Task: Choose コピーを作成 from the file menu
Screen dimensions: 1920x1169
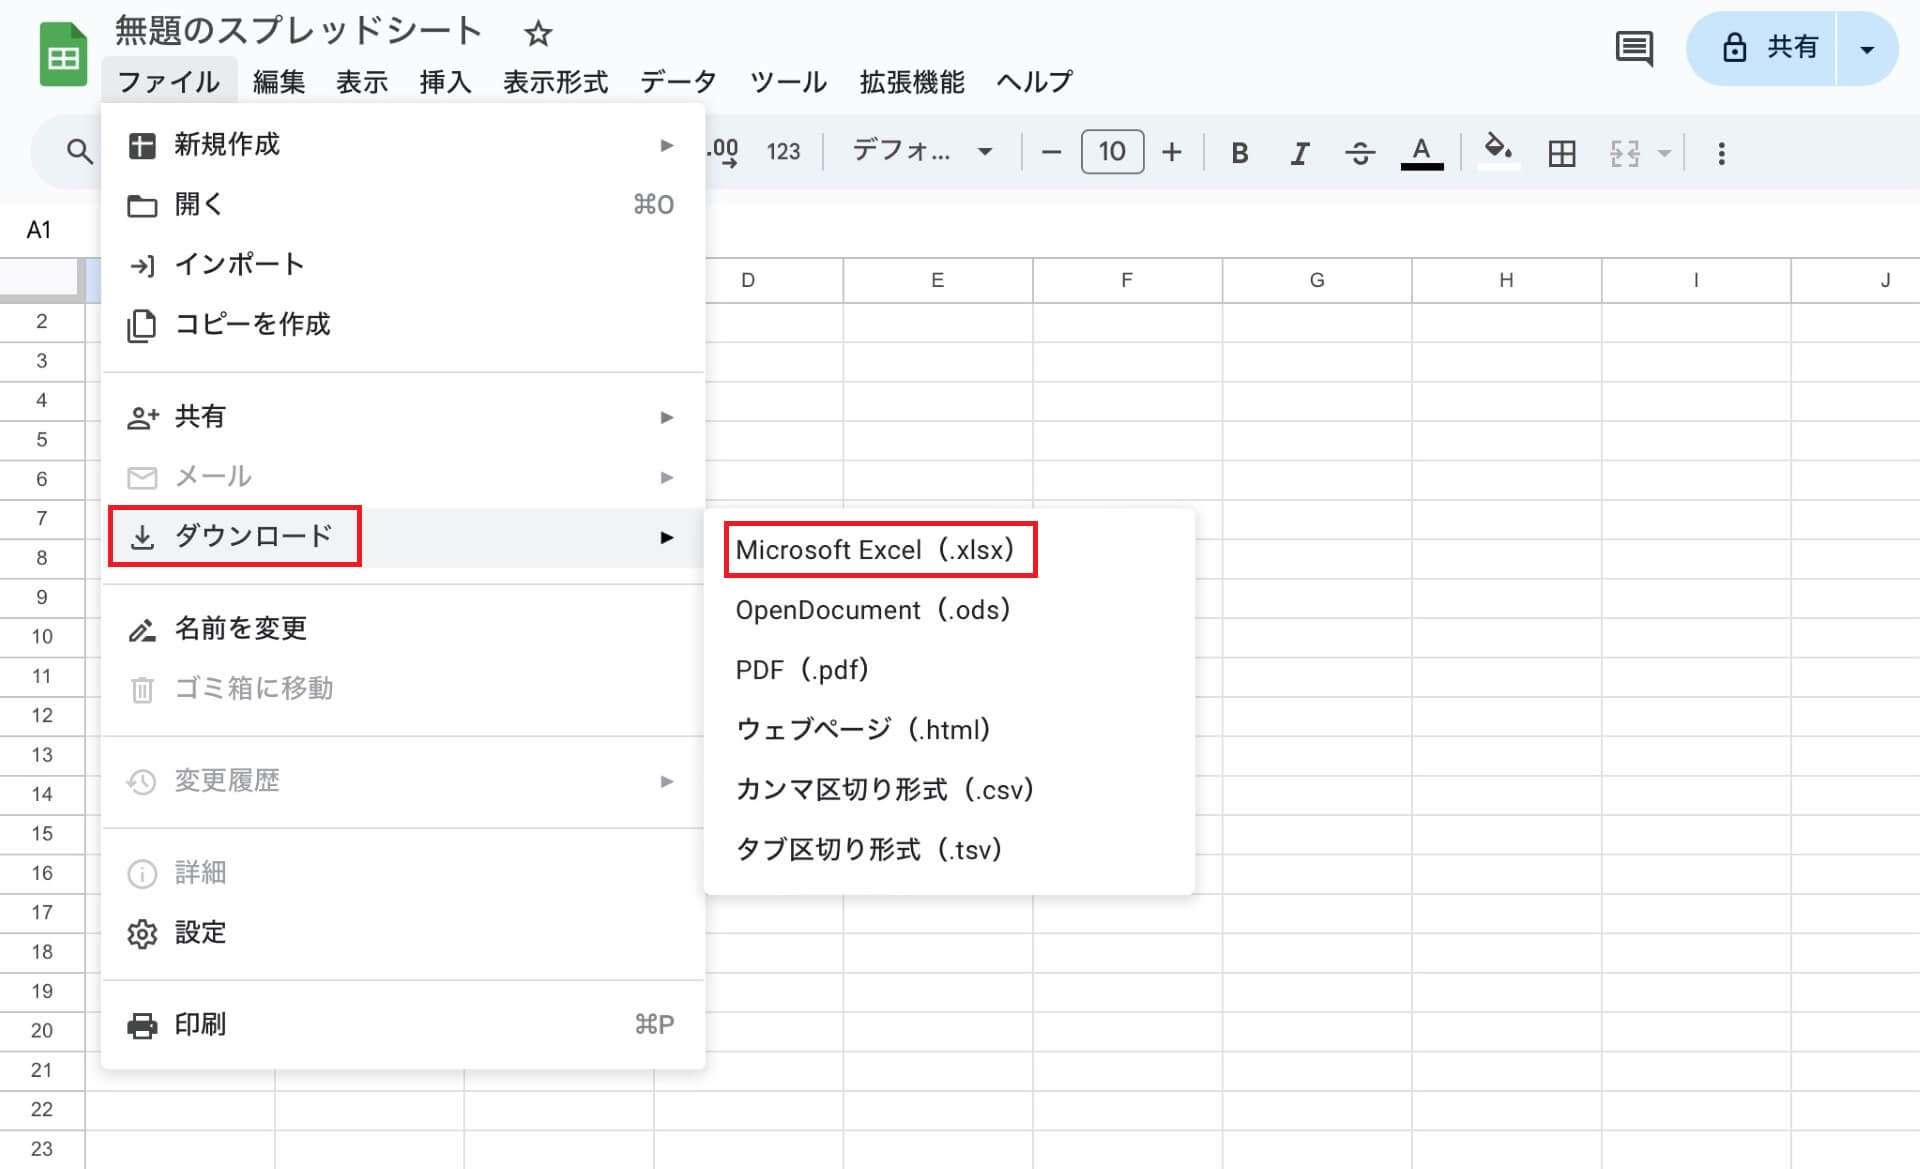Action: point(403,325)
